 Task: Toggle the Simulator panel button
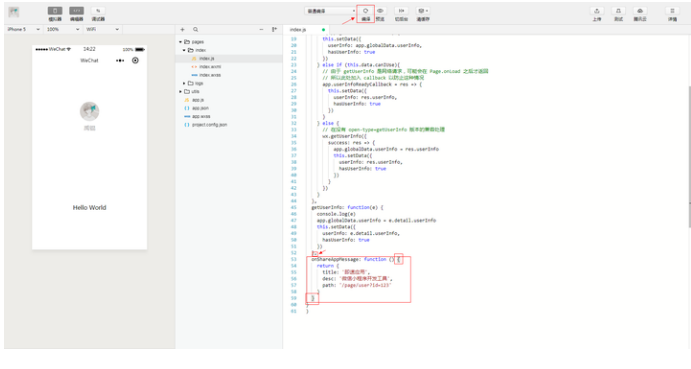(x=55, y=11)
